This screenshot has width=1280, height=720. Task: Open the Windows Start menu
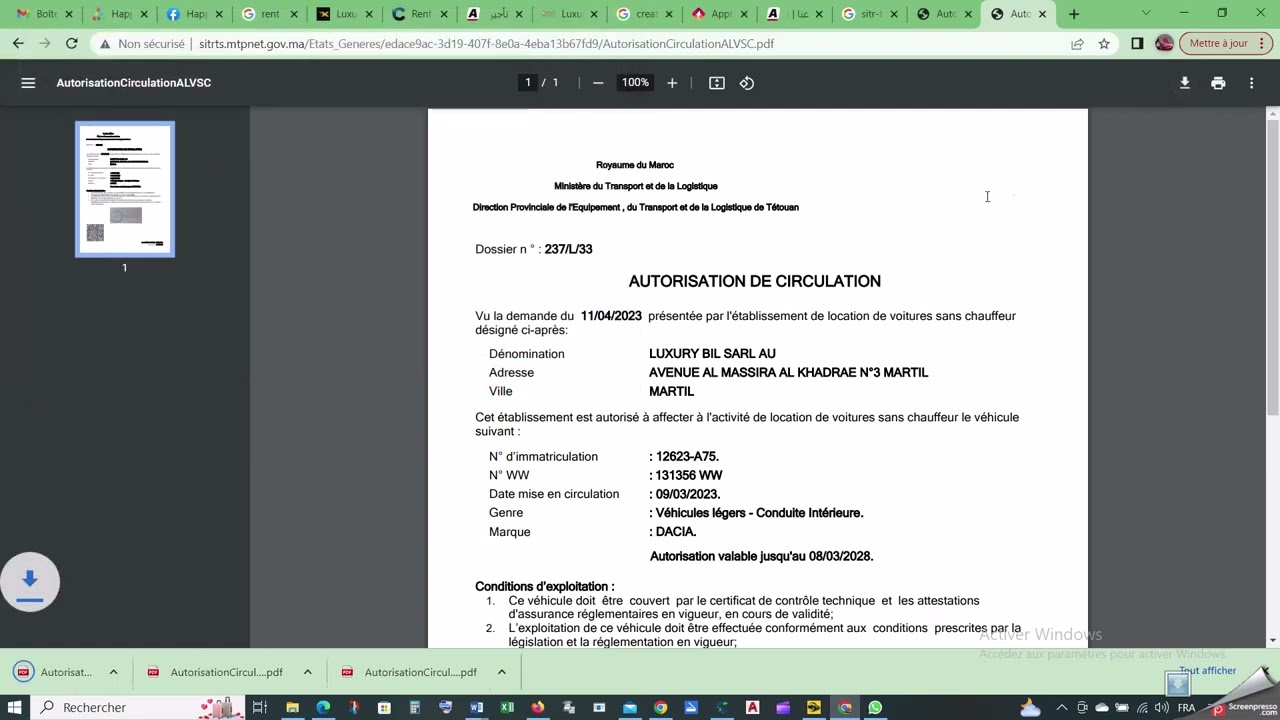click(15, 708)
